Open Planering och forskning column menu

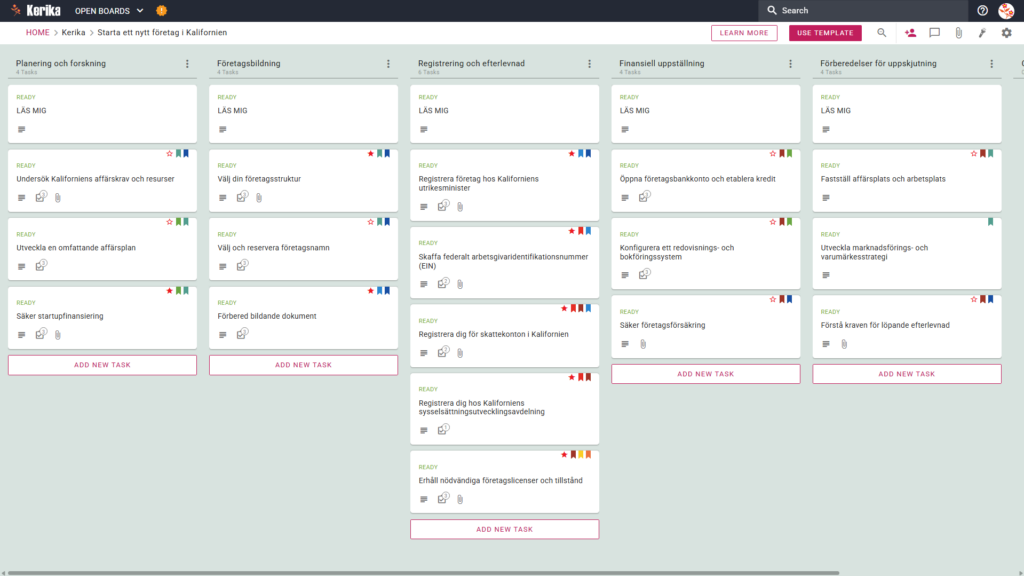pos(187,64)
